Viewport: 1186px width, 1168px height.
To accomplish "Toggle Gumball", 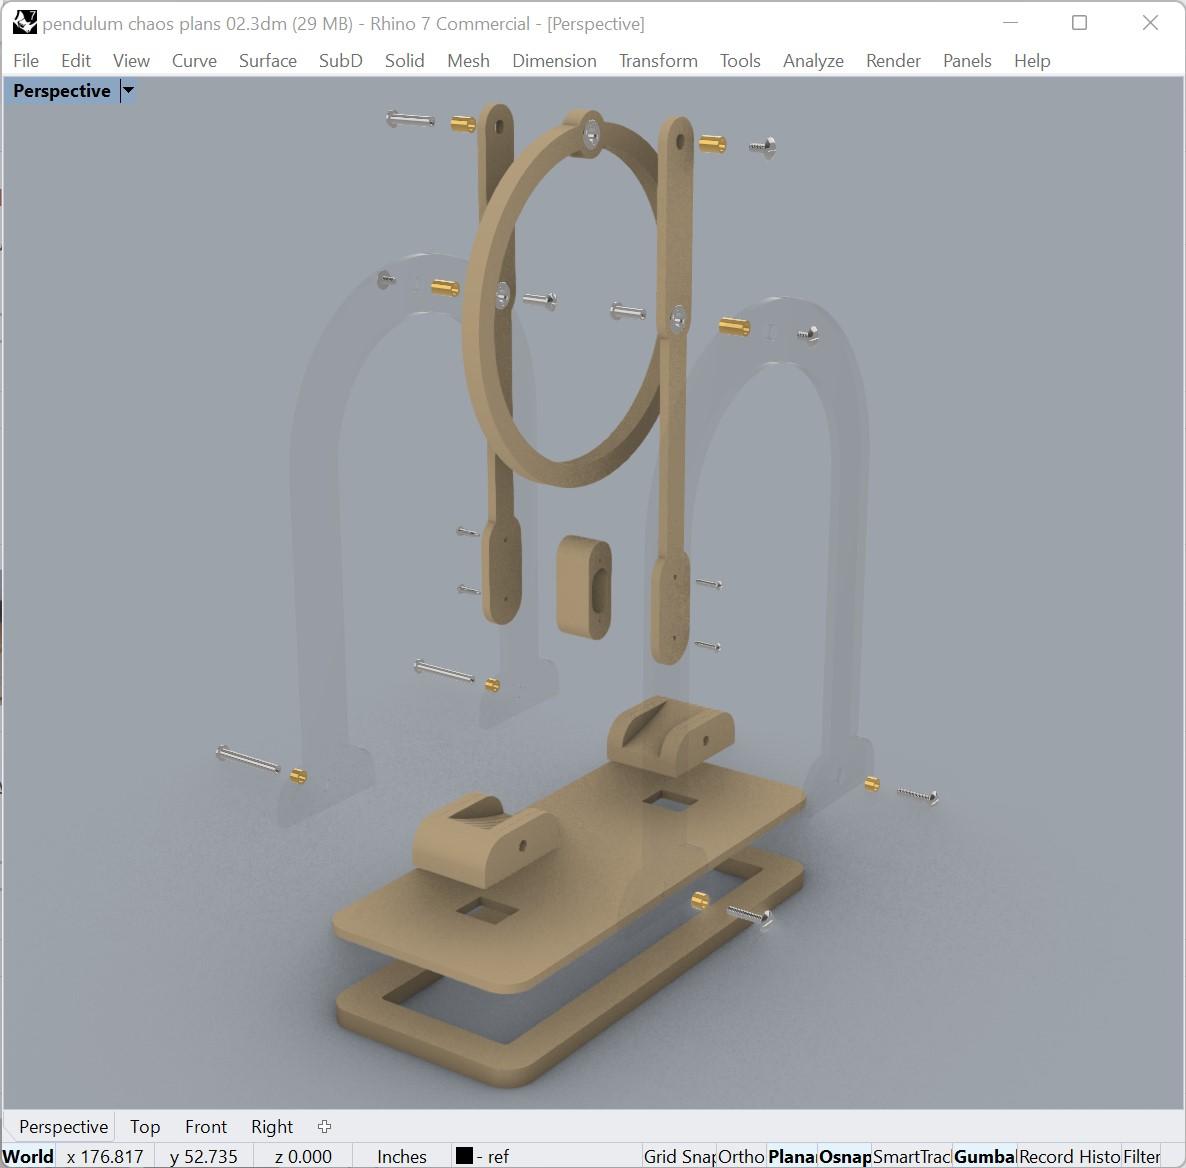I will (x=985, y=1156).
